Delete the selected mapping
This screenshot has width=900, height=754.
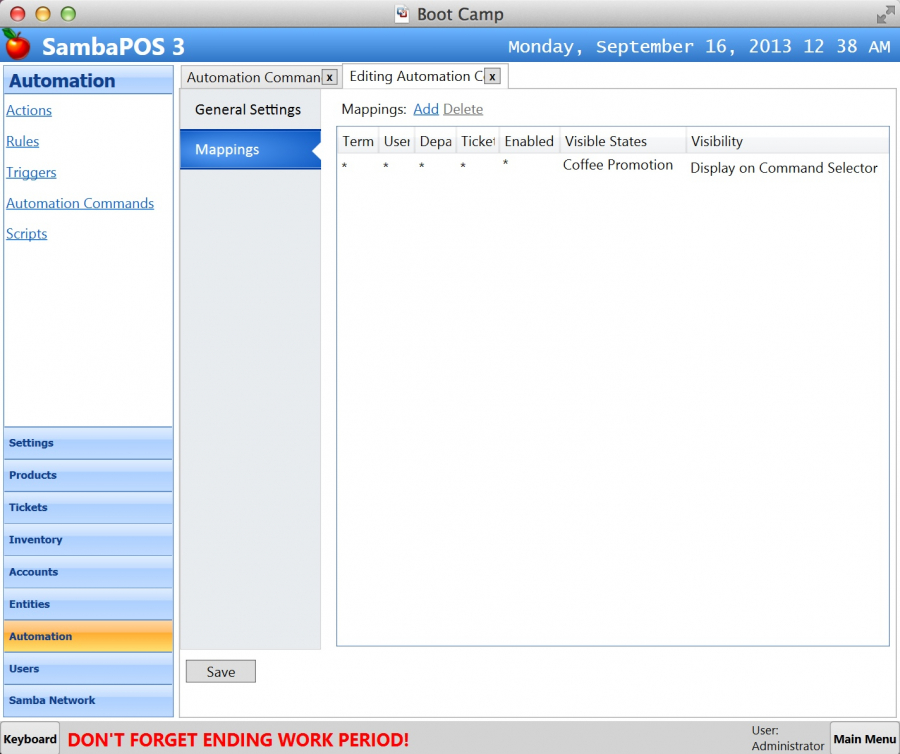463,109
